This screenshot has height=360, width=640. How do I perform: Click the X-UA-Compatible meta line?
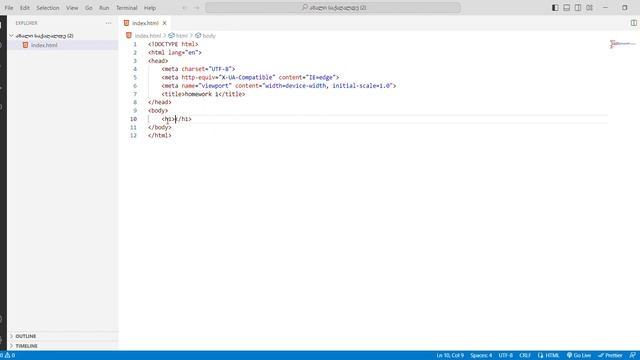point(250,78)
